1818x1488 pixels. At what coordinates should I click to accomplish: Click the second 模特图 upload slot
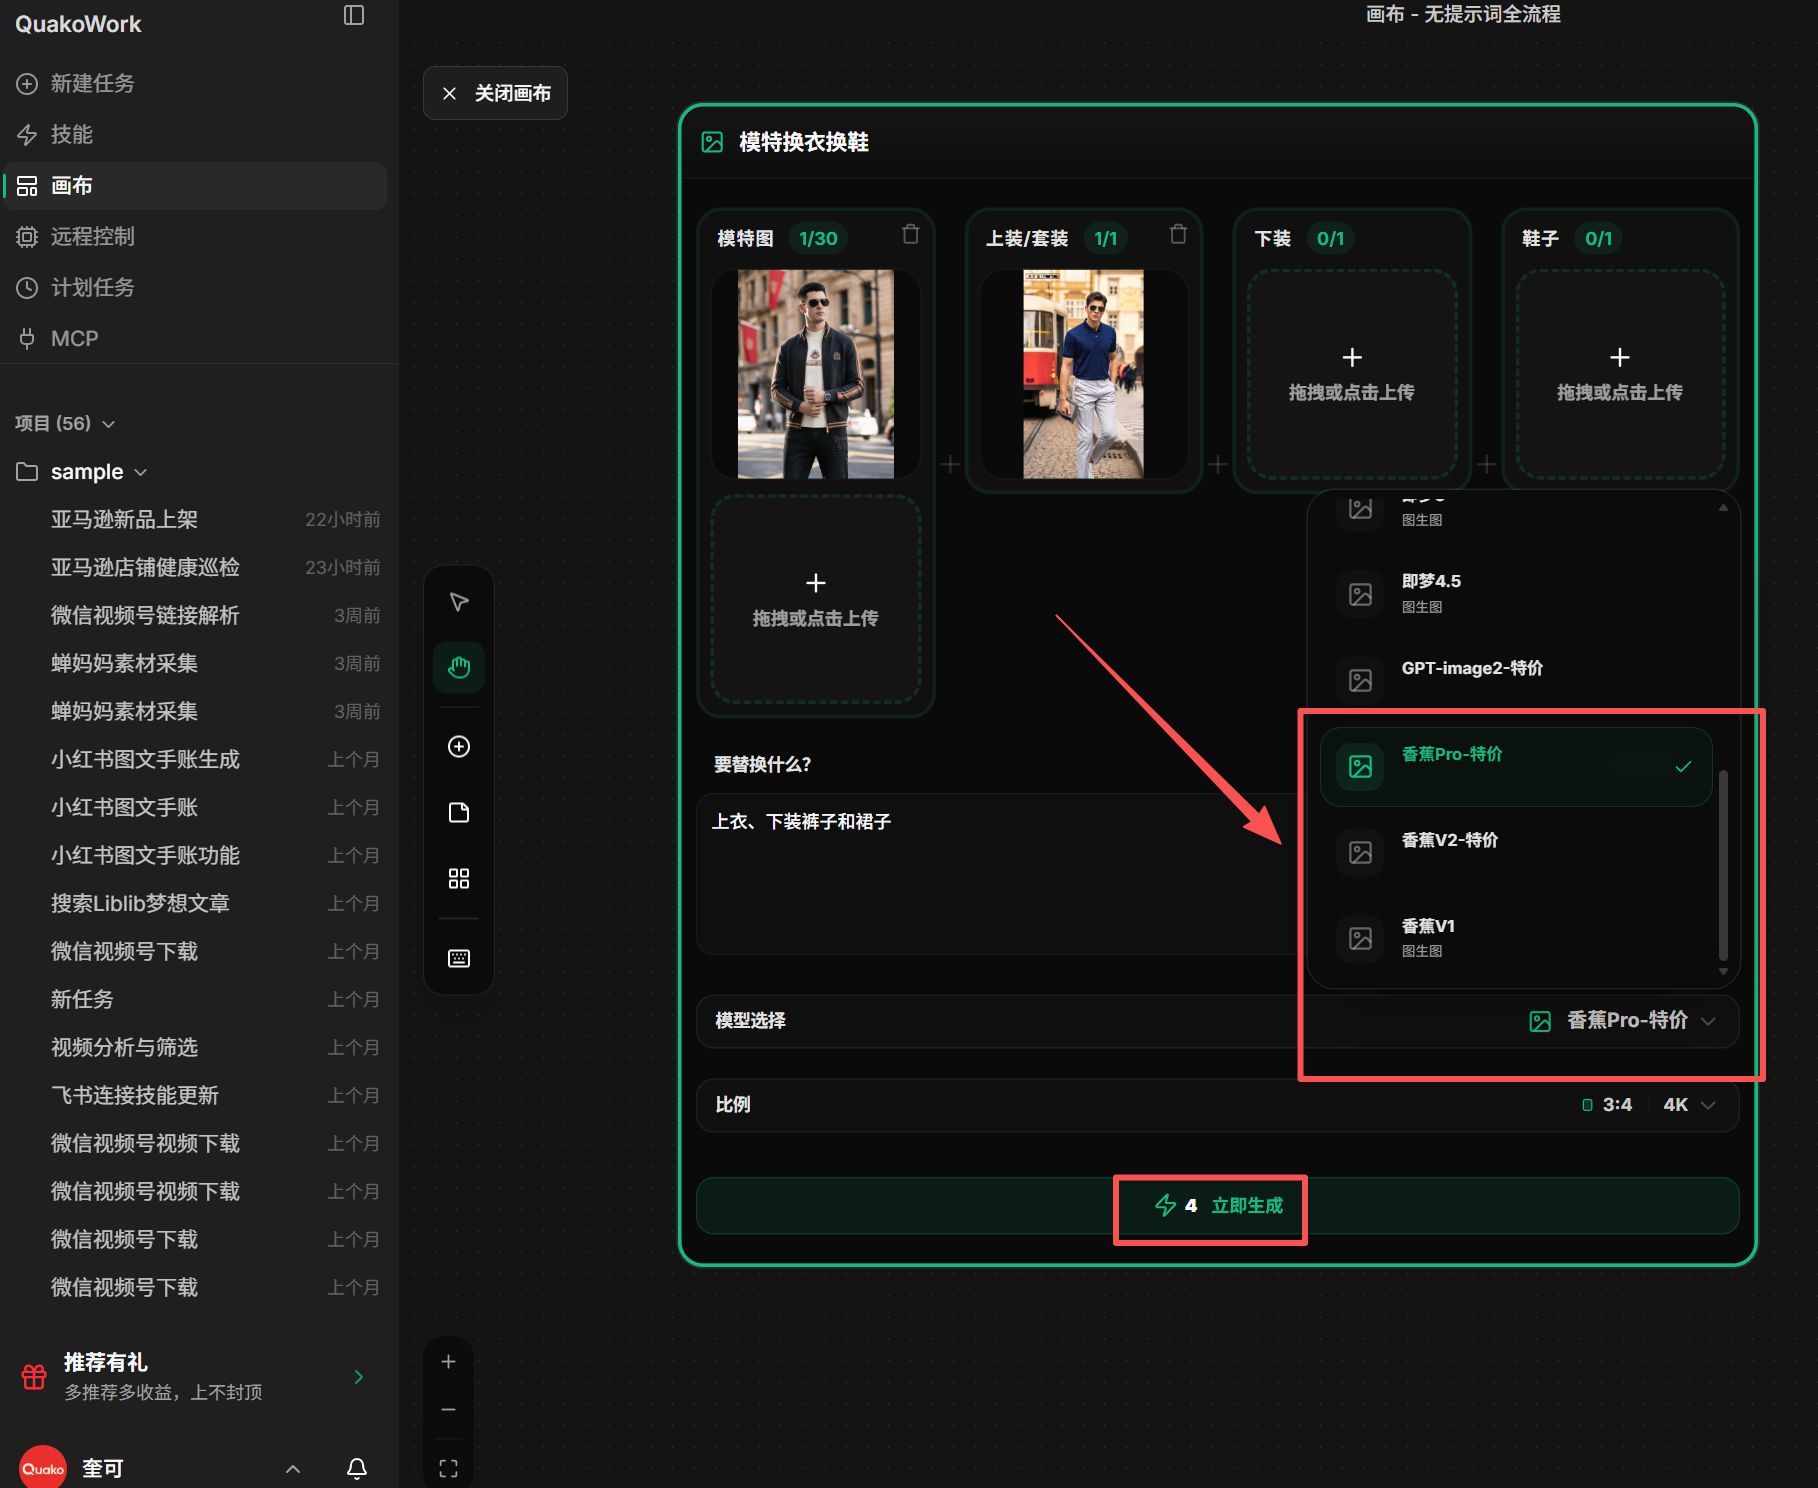point(816,599)
